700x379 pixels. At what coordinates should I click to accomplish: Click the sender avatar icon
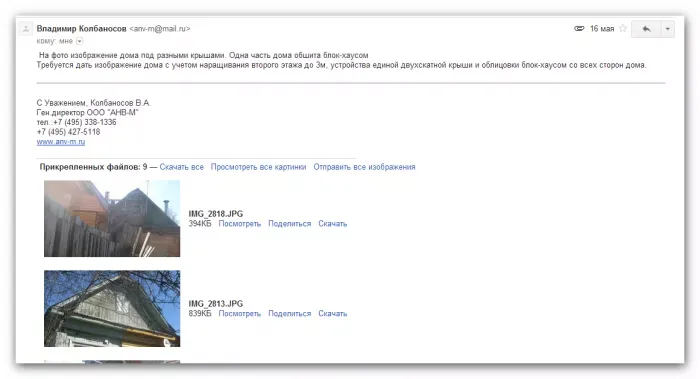point(26,29)
